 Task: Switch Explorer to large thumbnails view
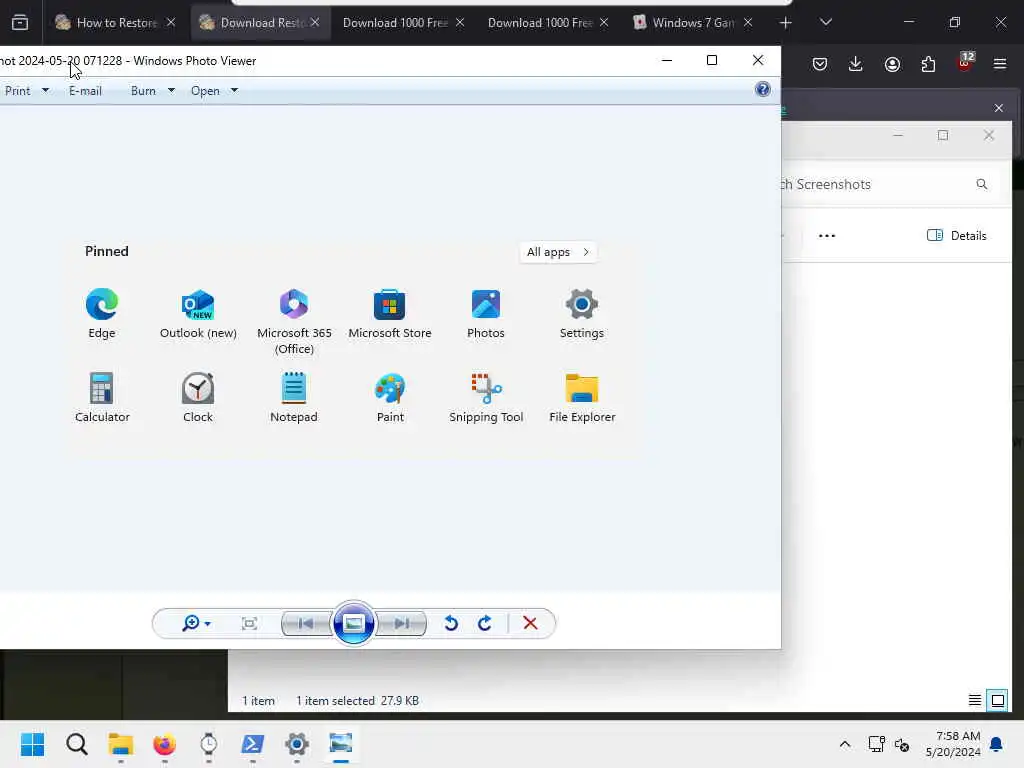click(998, 701)
